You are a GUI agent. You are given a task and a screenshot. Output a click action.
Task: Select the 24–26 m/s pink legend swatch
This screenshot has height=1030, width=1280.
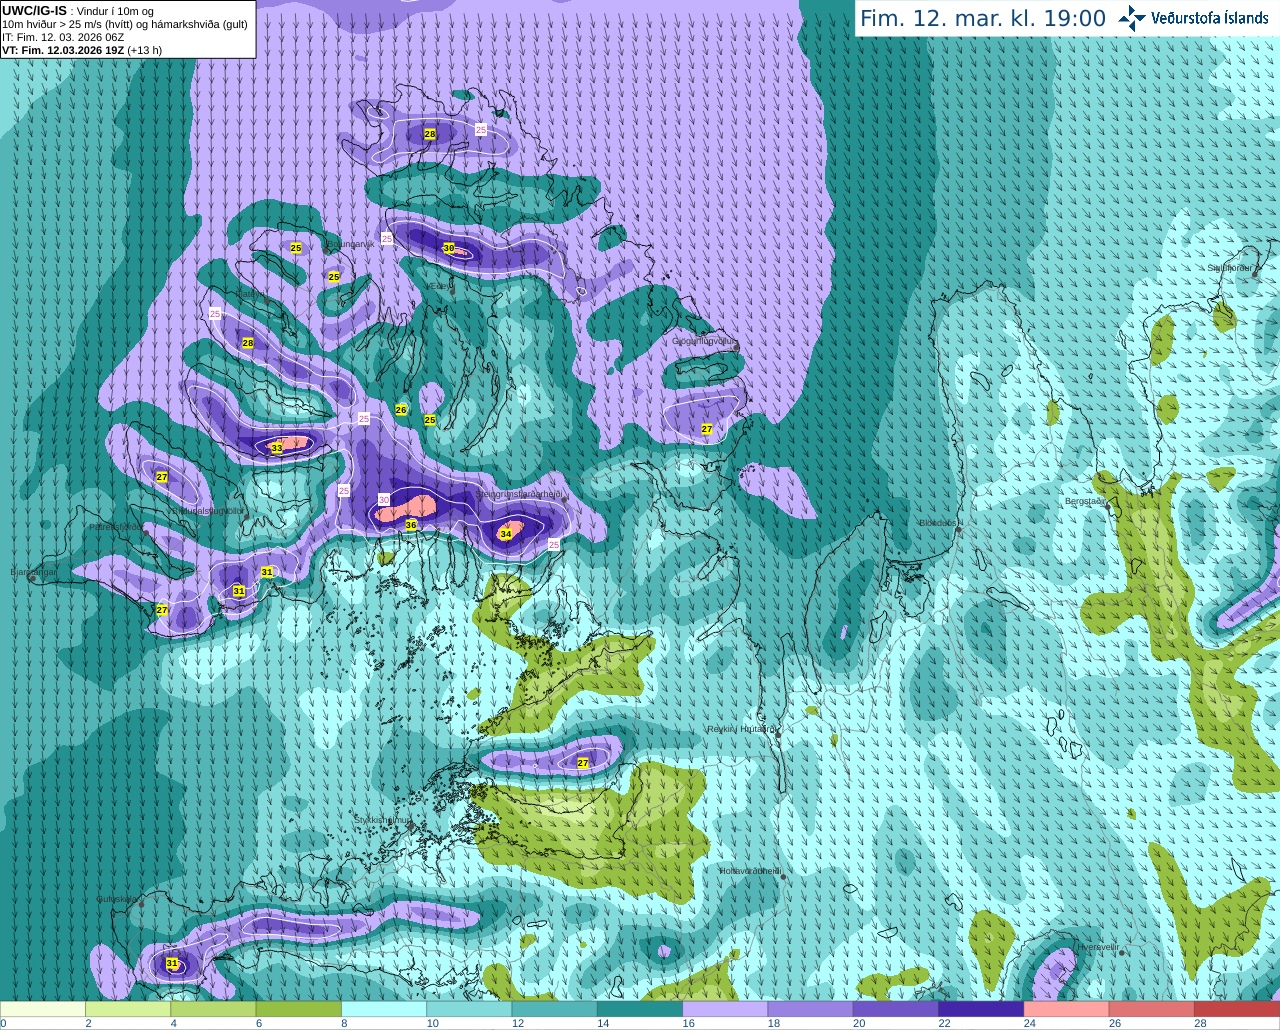coord(1067,1009)
